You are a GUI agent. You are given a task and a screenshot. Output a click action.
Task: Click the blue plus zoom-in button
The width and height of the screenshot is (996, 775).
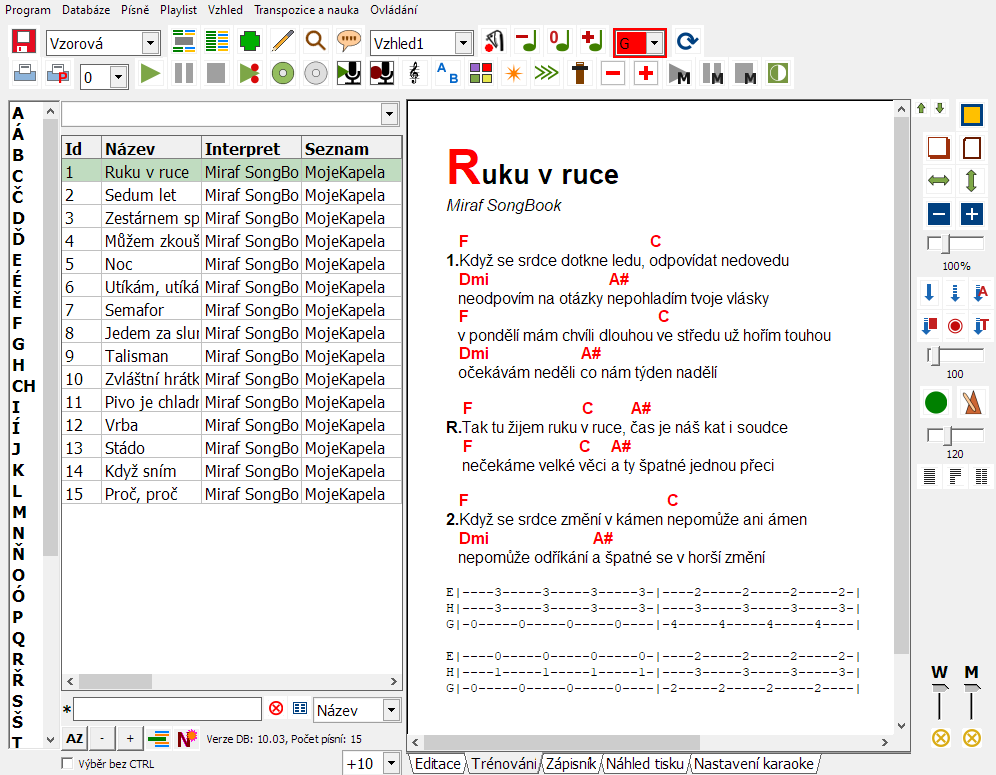pos(971,213)
